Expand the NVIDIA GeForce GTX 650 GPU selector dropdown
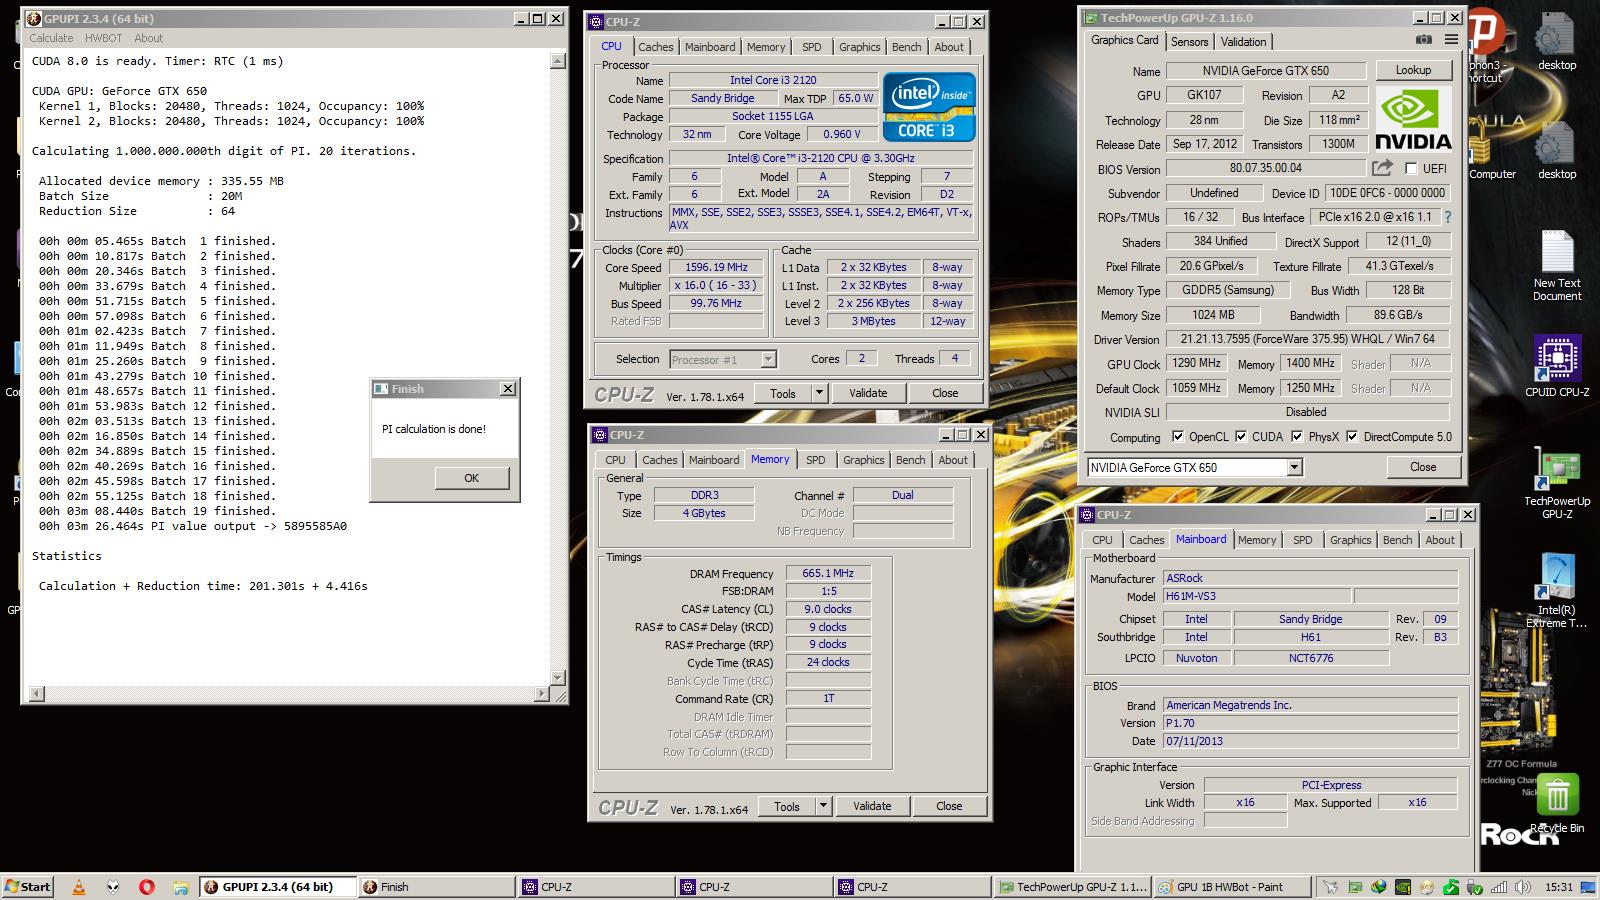1600x900 pixels. click(1294, 467)
